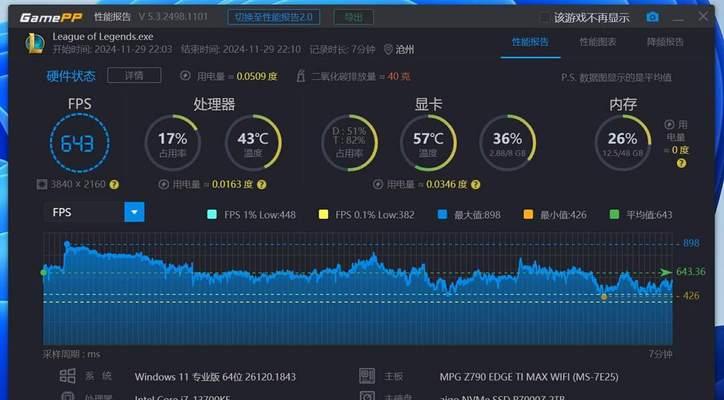The image size is (724, 400).
Task: Toggle the green 平均值:643 legend swatch
Action: pyautogui.click(x=614, y=214)
